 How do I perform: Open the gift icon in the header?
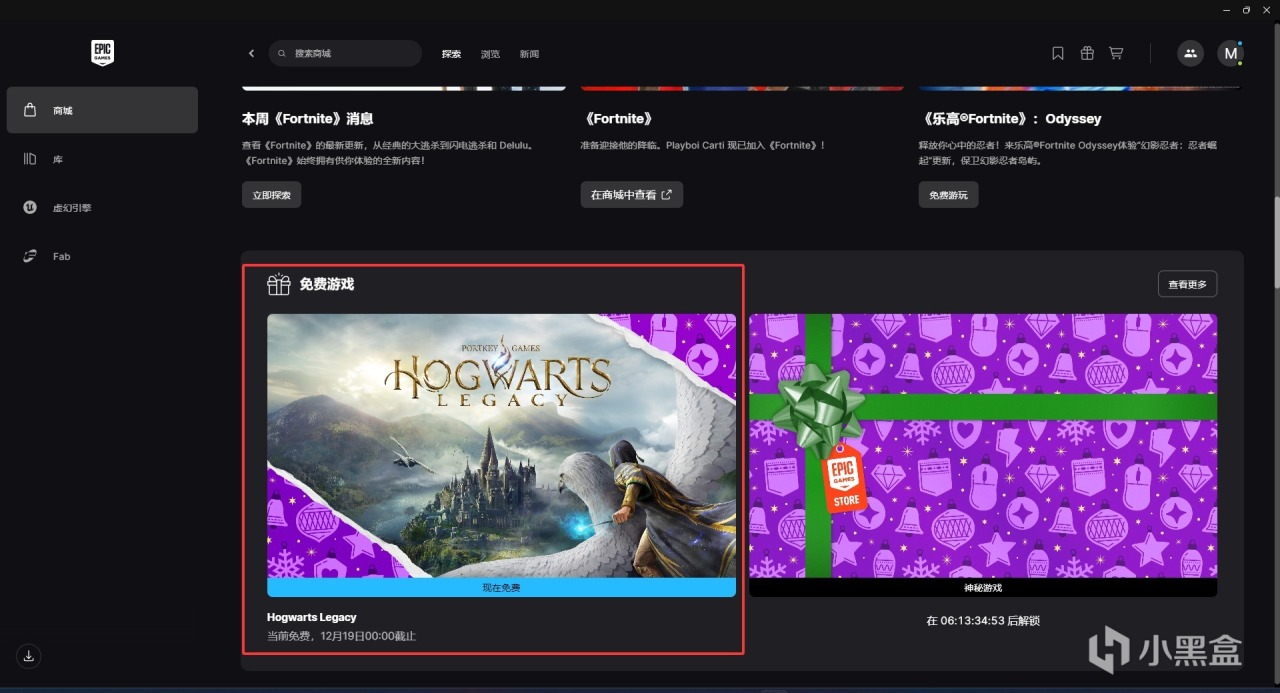click(x=1087, y=53)
